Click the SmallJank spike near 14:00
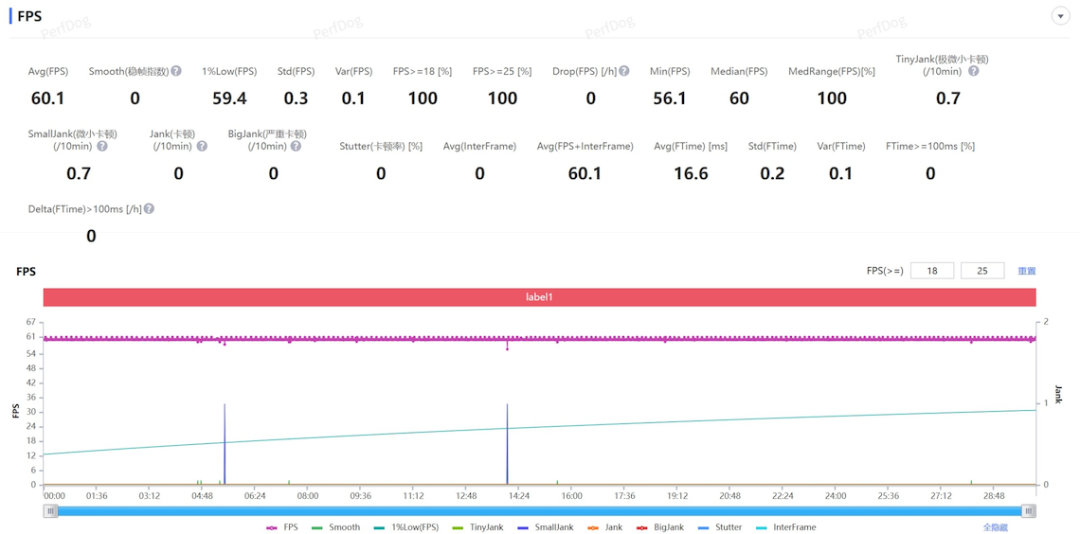Image resolution: width=1080 pixels, height=534 pixels. (x=507, y=444)
